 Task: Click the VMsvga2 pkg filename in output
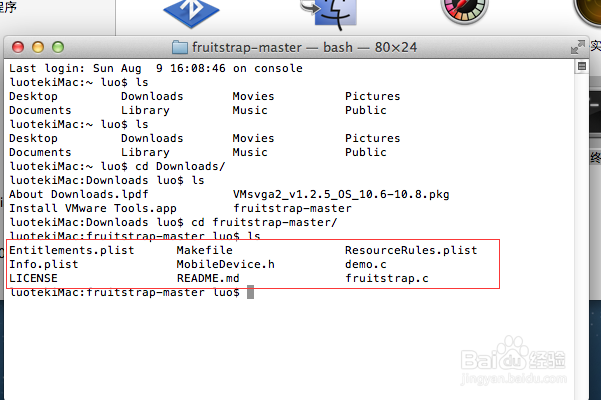click(x=341, y=194)
